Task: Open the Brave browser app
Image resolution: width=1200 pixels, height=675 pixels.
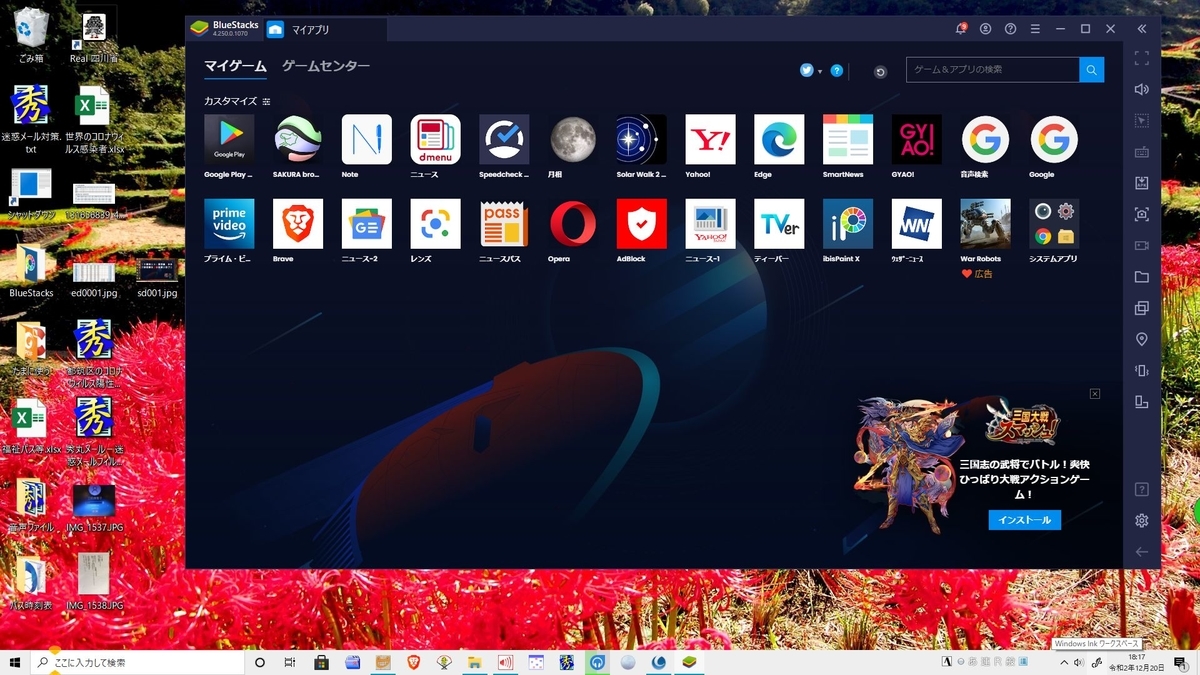Action: (x=298, y=223)
